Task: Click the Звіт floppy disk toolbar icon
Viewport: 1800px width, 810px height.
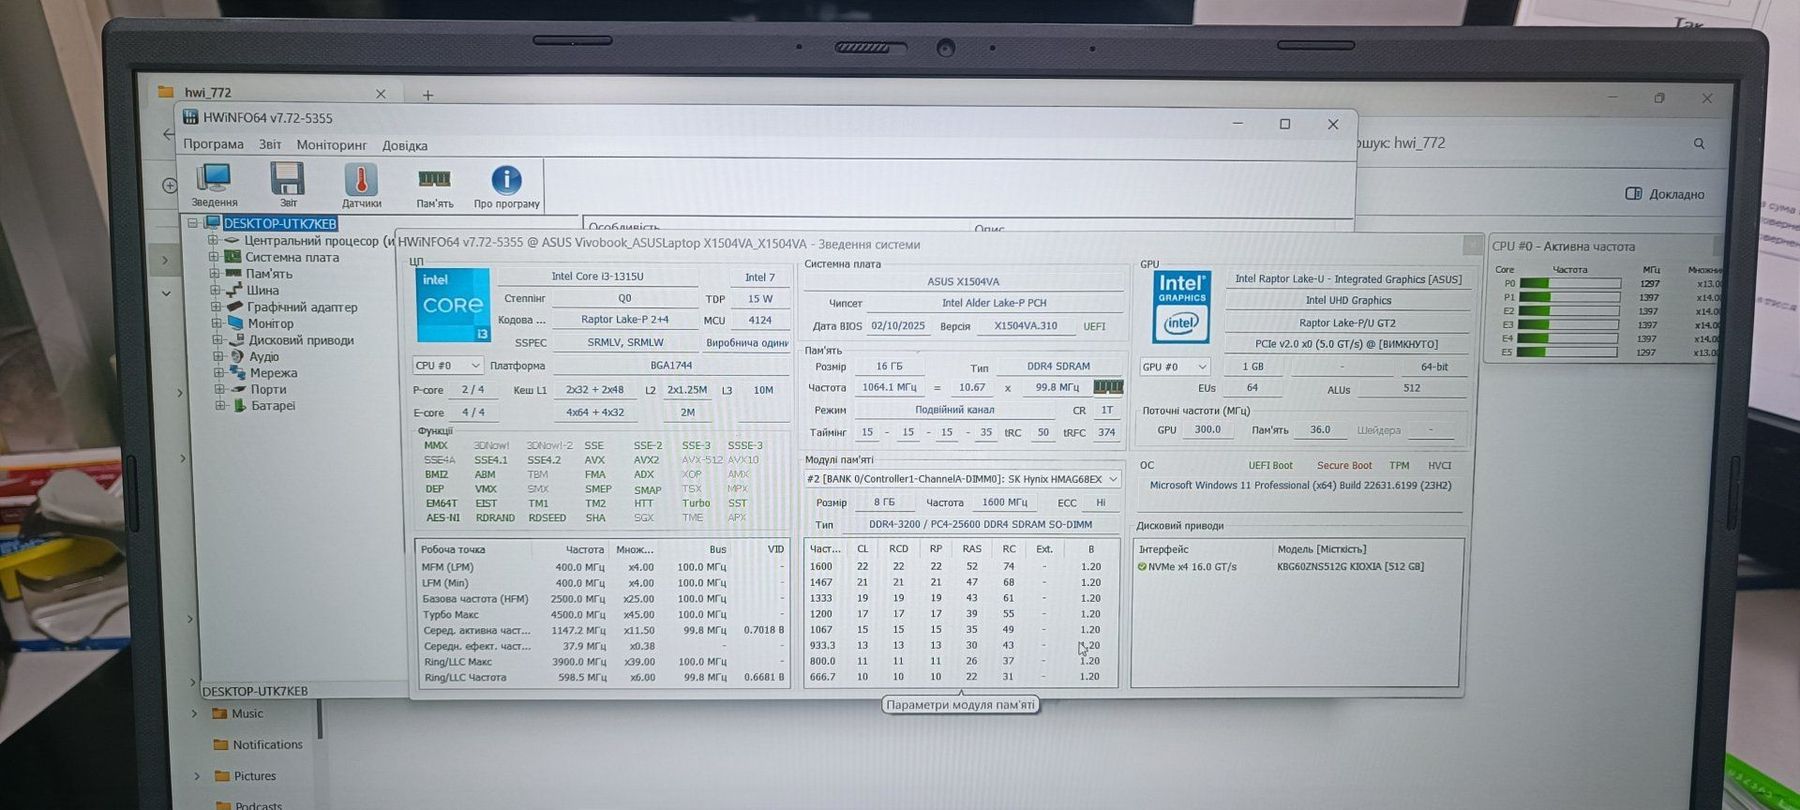Action: (287, 180)
